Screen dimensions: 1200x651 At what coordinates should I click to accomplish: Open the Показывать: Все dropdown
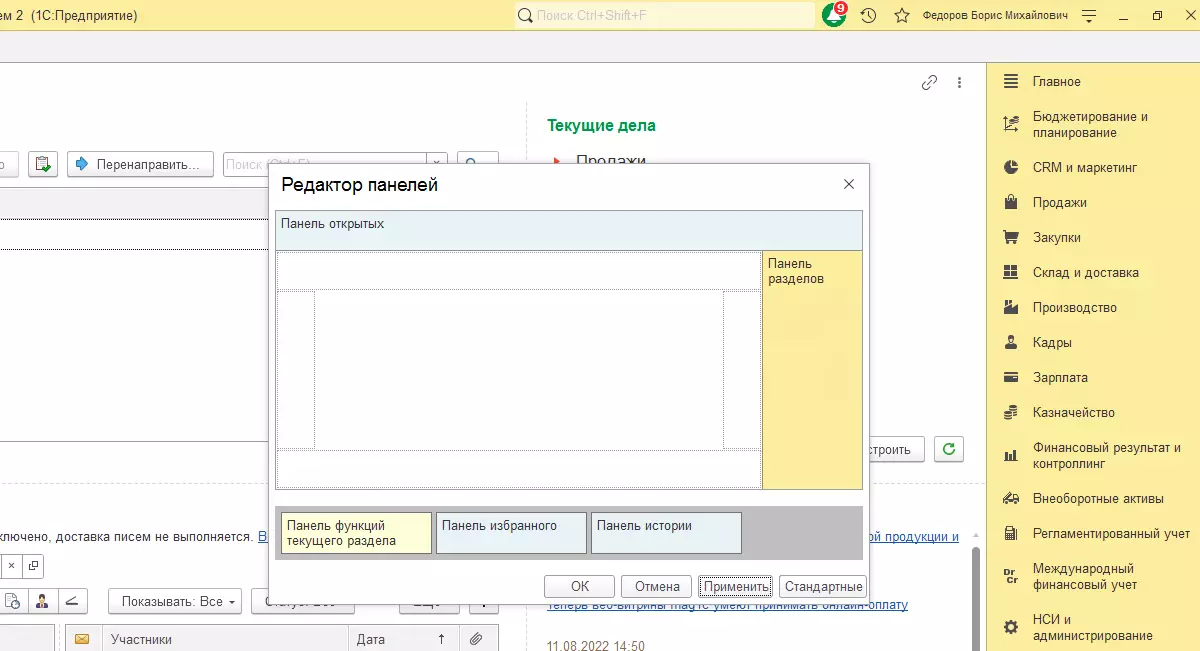(x=175, y=601)
